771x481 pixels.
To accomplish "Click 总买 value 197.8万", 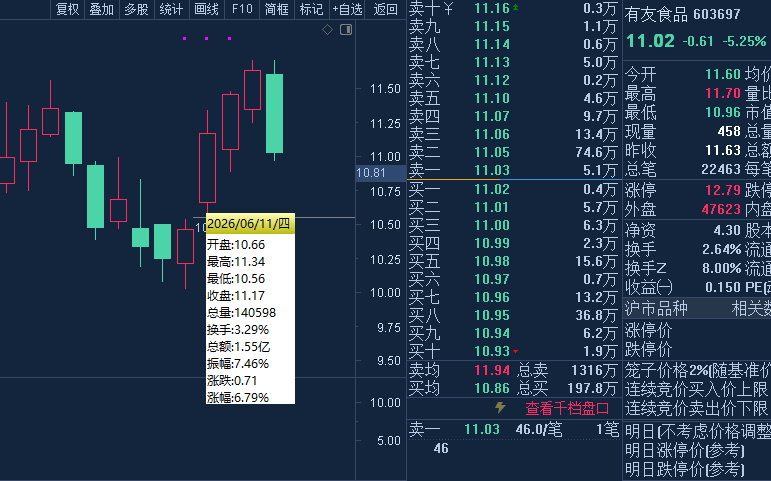I will tap(592, 389).
